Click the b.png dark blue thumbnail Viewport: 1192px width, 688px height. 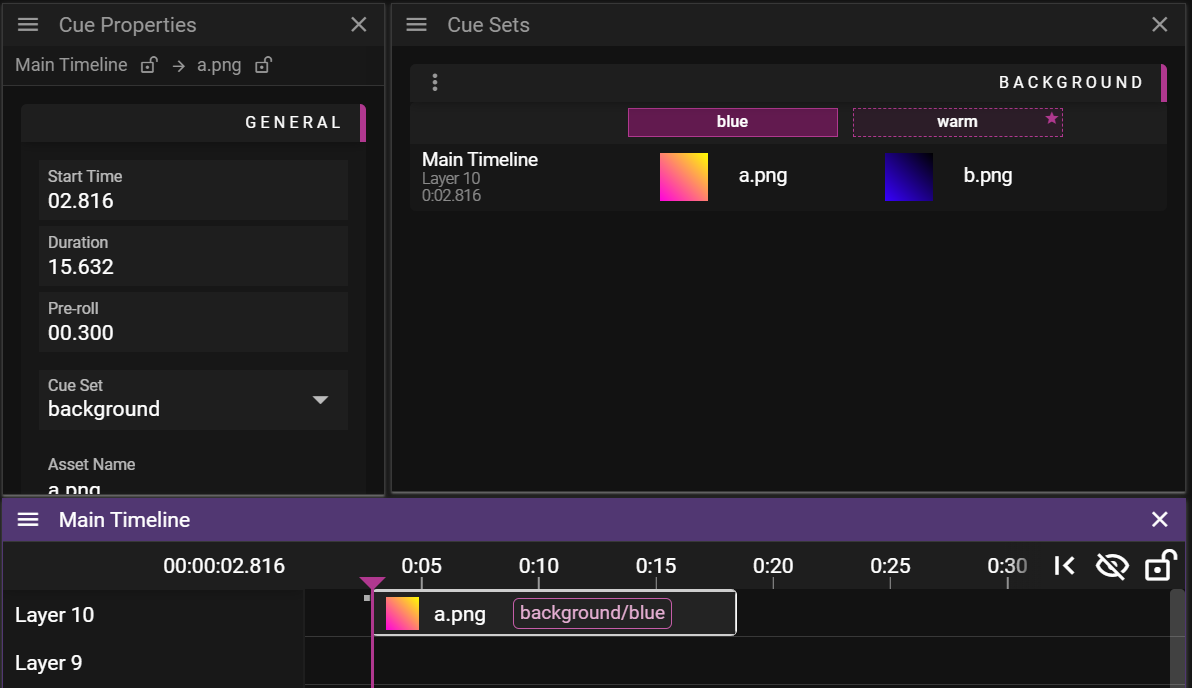coord(908,177)
